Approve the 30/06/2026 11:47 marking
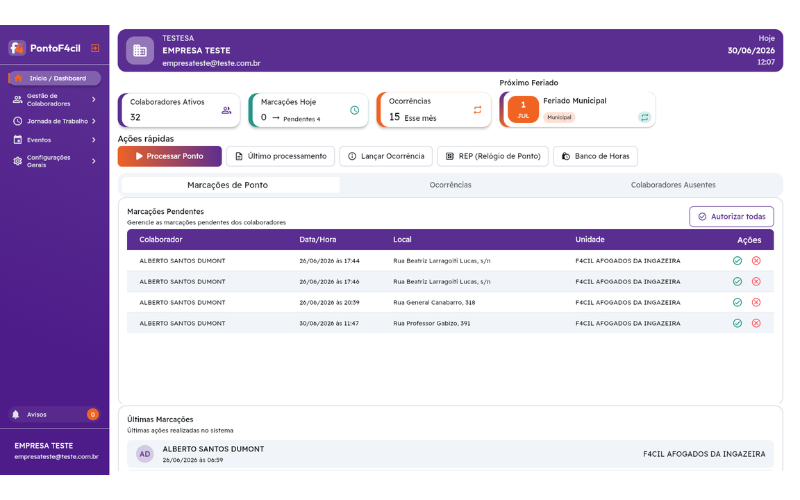 [737, 323]
